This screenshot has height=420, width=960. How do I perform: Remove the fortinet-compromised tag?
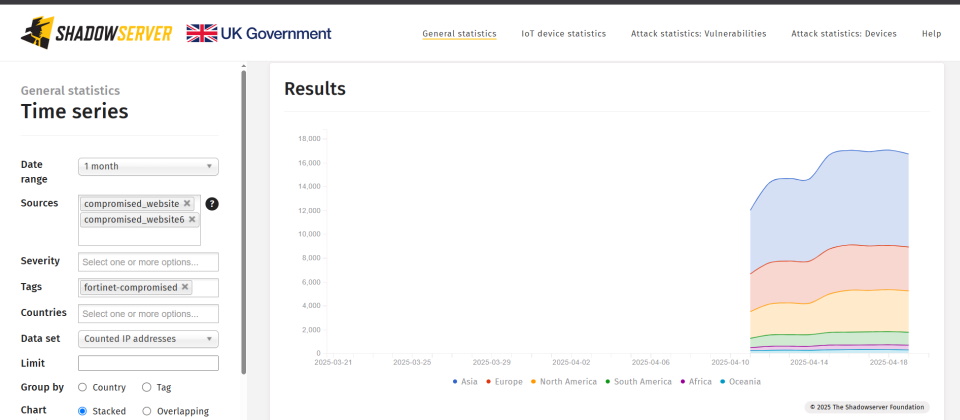click(184, 287)
